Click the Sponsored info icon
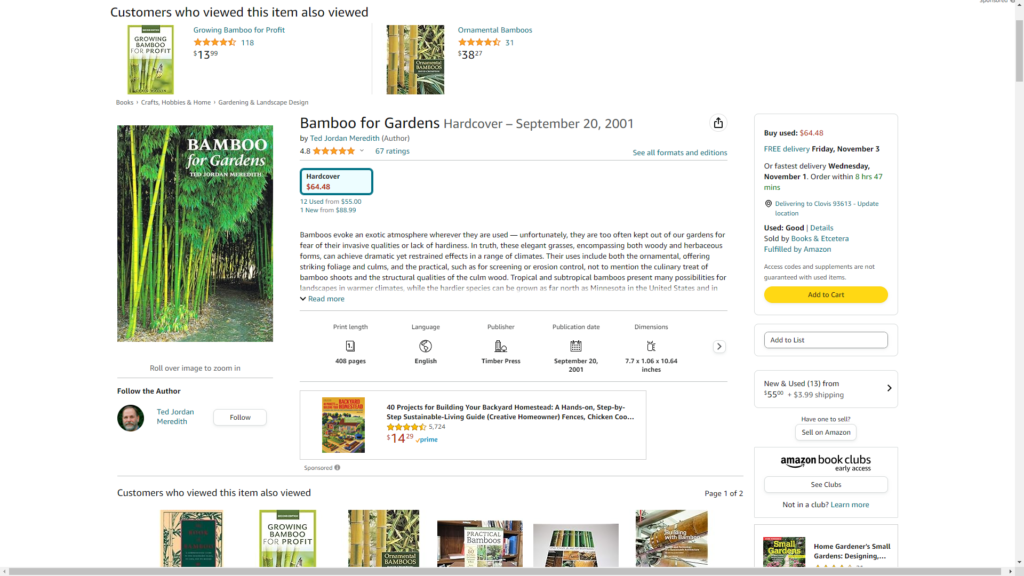The image size is (1024, 576). 337,468
